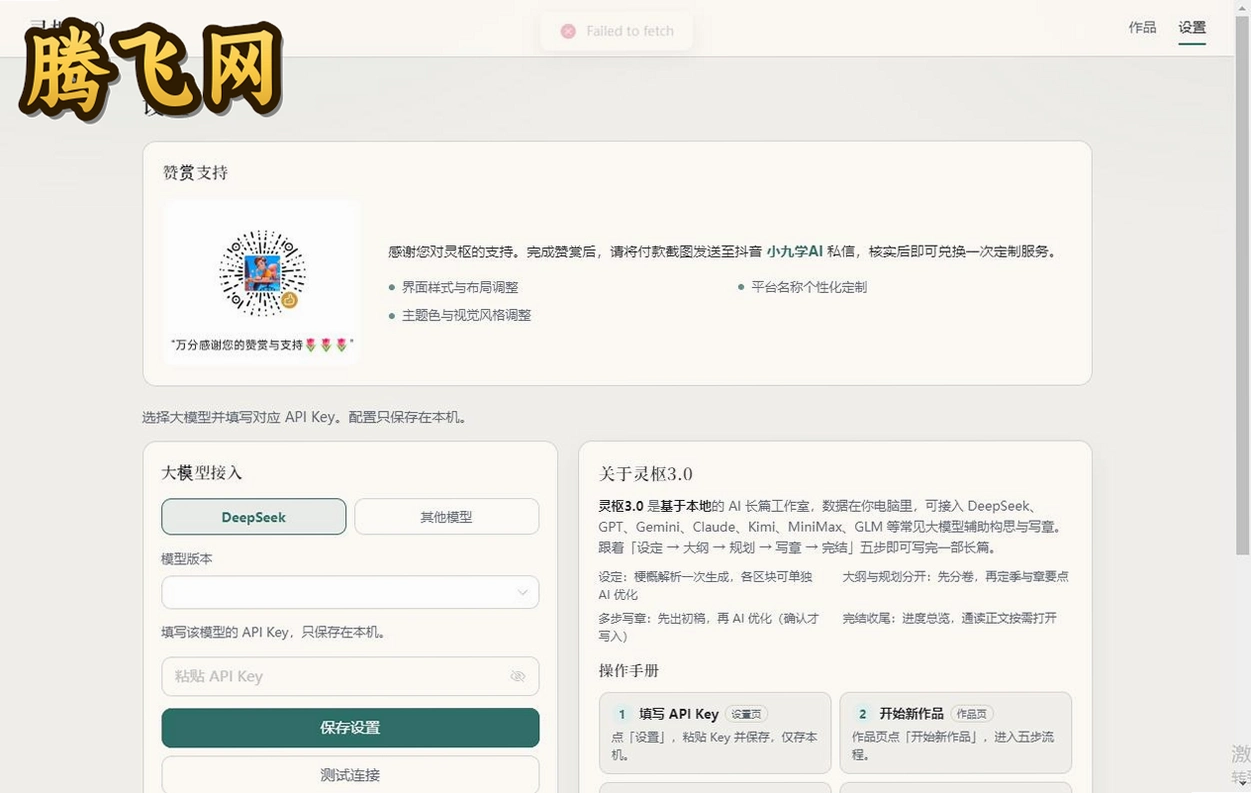Select the DeepSeek model option
The height and width of the screenshot is (793, 1251).
tap(254, 517)
